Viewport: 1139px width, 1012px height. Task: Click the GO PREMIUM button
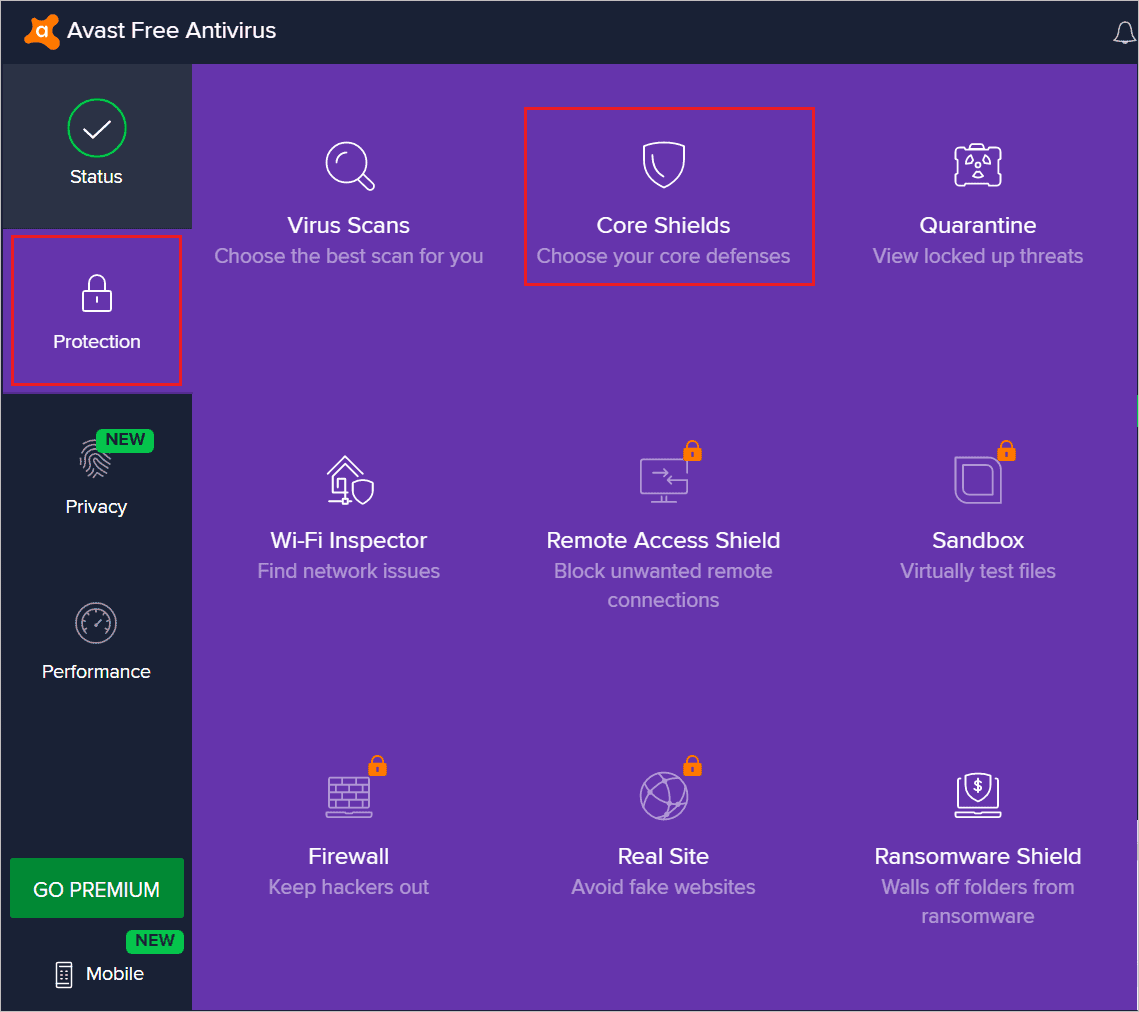coord(97,888)
